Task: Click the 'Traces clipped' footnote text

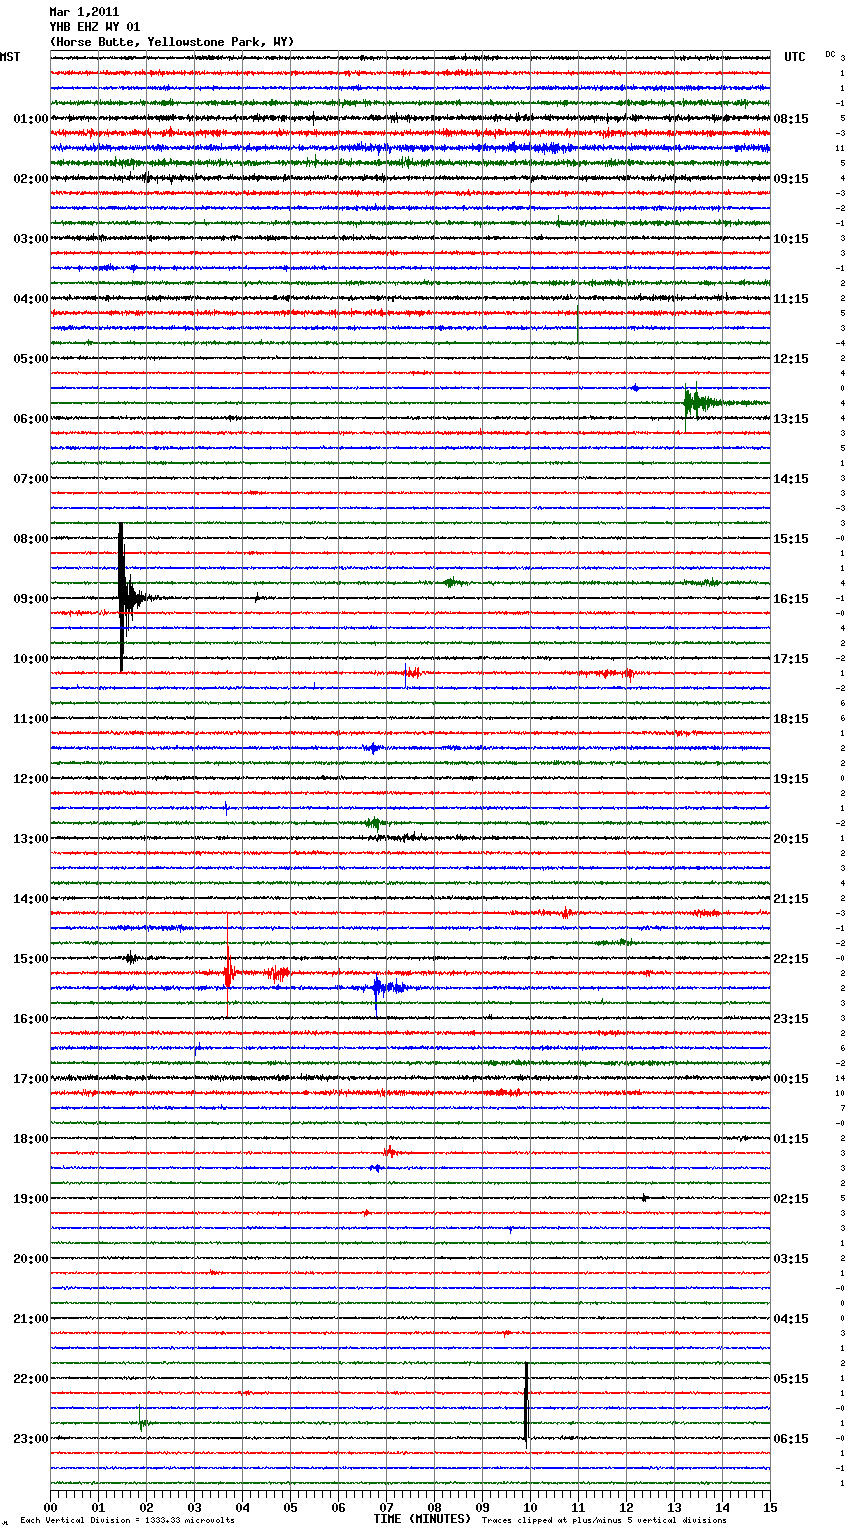Action: 604,1520
